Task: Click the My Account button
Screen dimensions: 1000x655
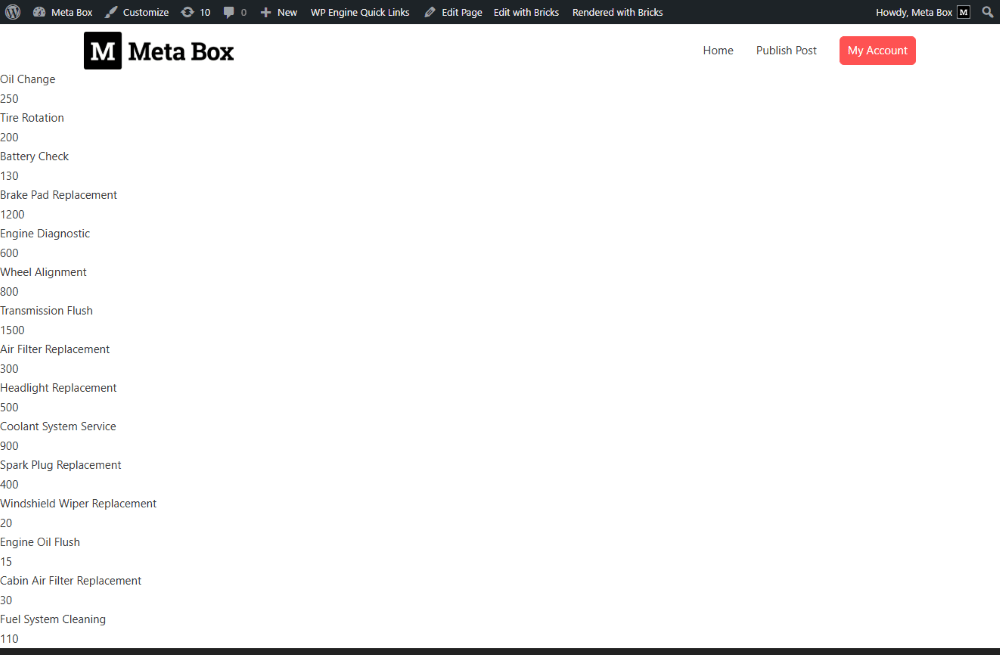Action: pos(877,50)
